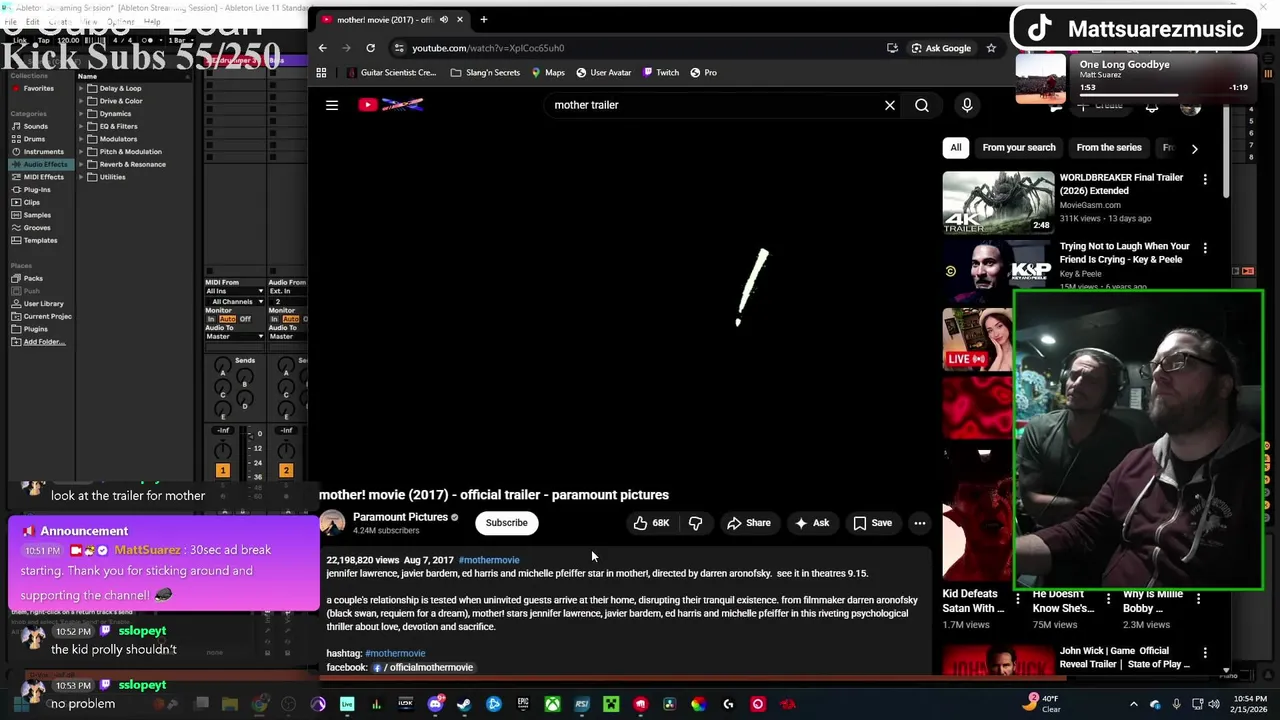Open Discord from the taskbar

435,704
